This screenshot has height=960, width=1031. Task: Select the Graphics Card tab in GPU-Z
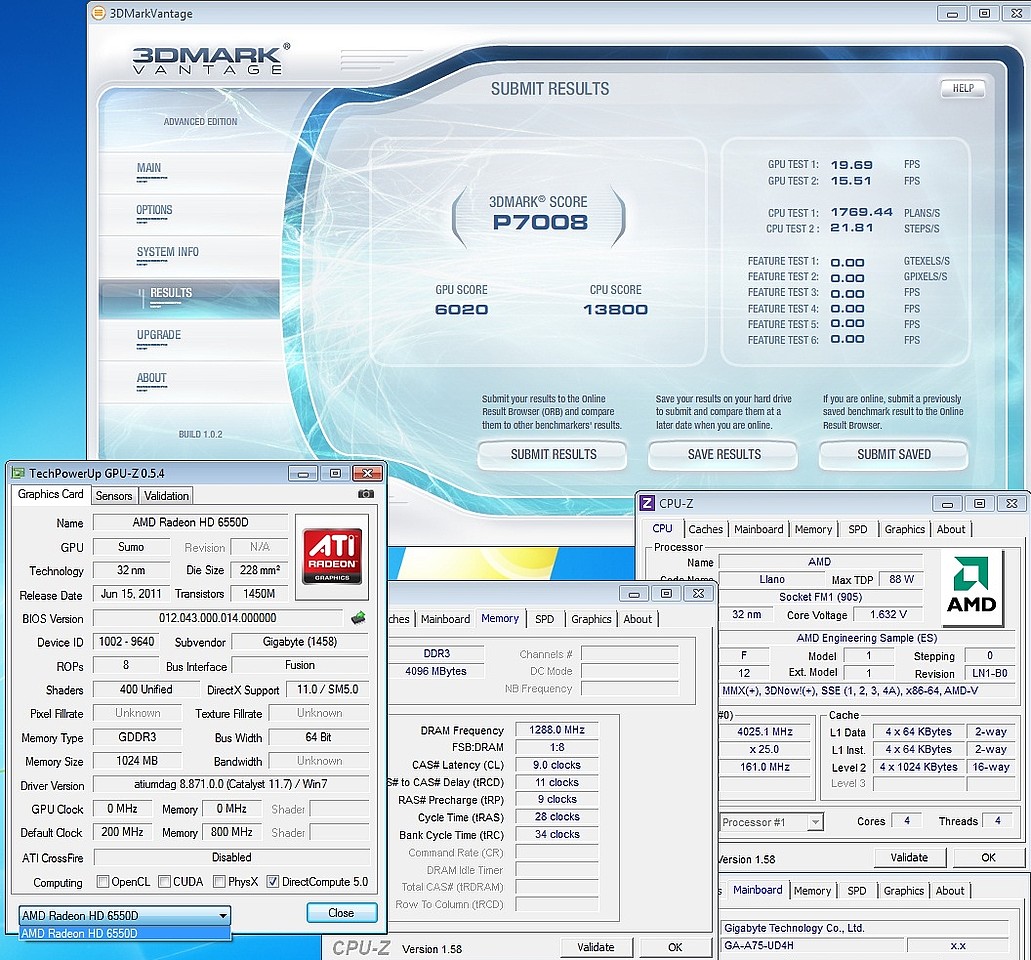tap(51, 494)
